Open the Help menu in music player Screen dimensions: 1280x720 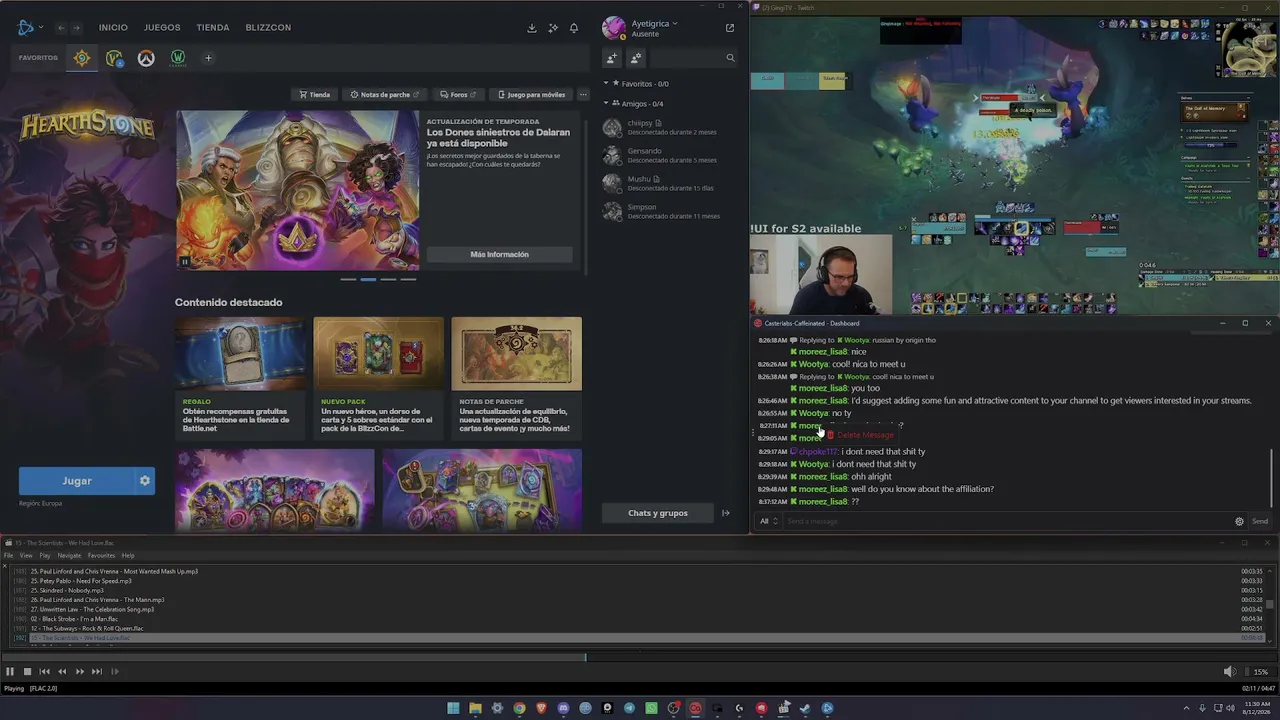point(128,555)
